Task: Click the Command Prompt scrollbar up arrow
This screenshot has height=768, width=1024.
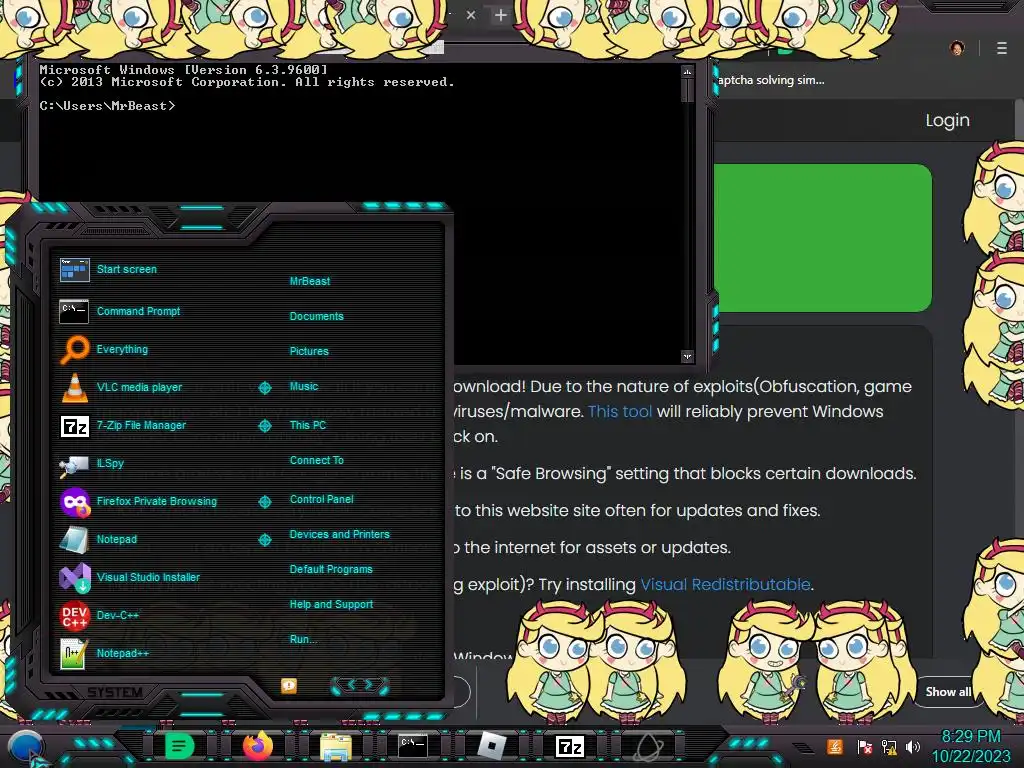Action: click(x=687, y=71)
